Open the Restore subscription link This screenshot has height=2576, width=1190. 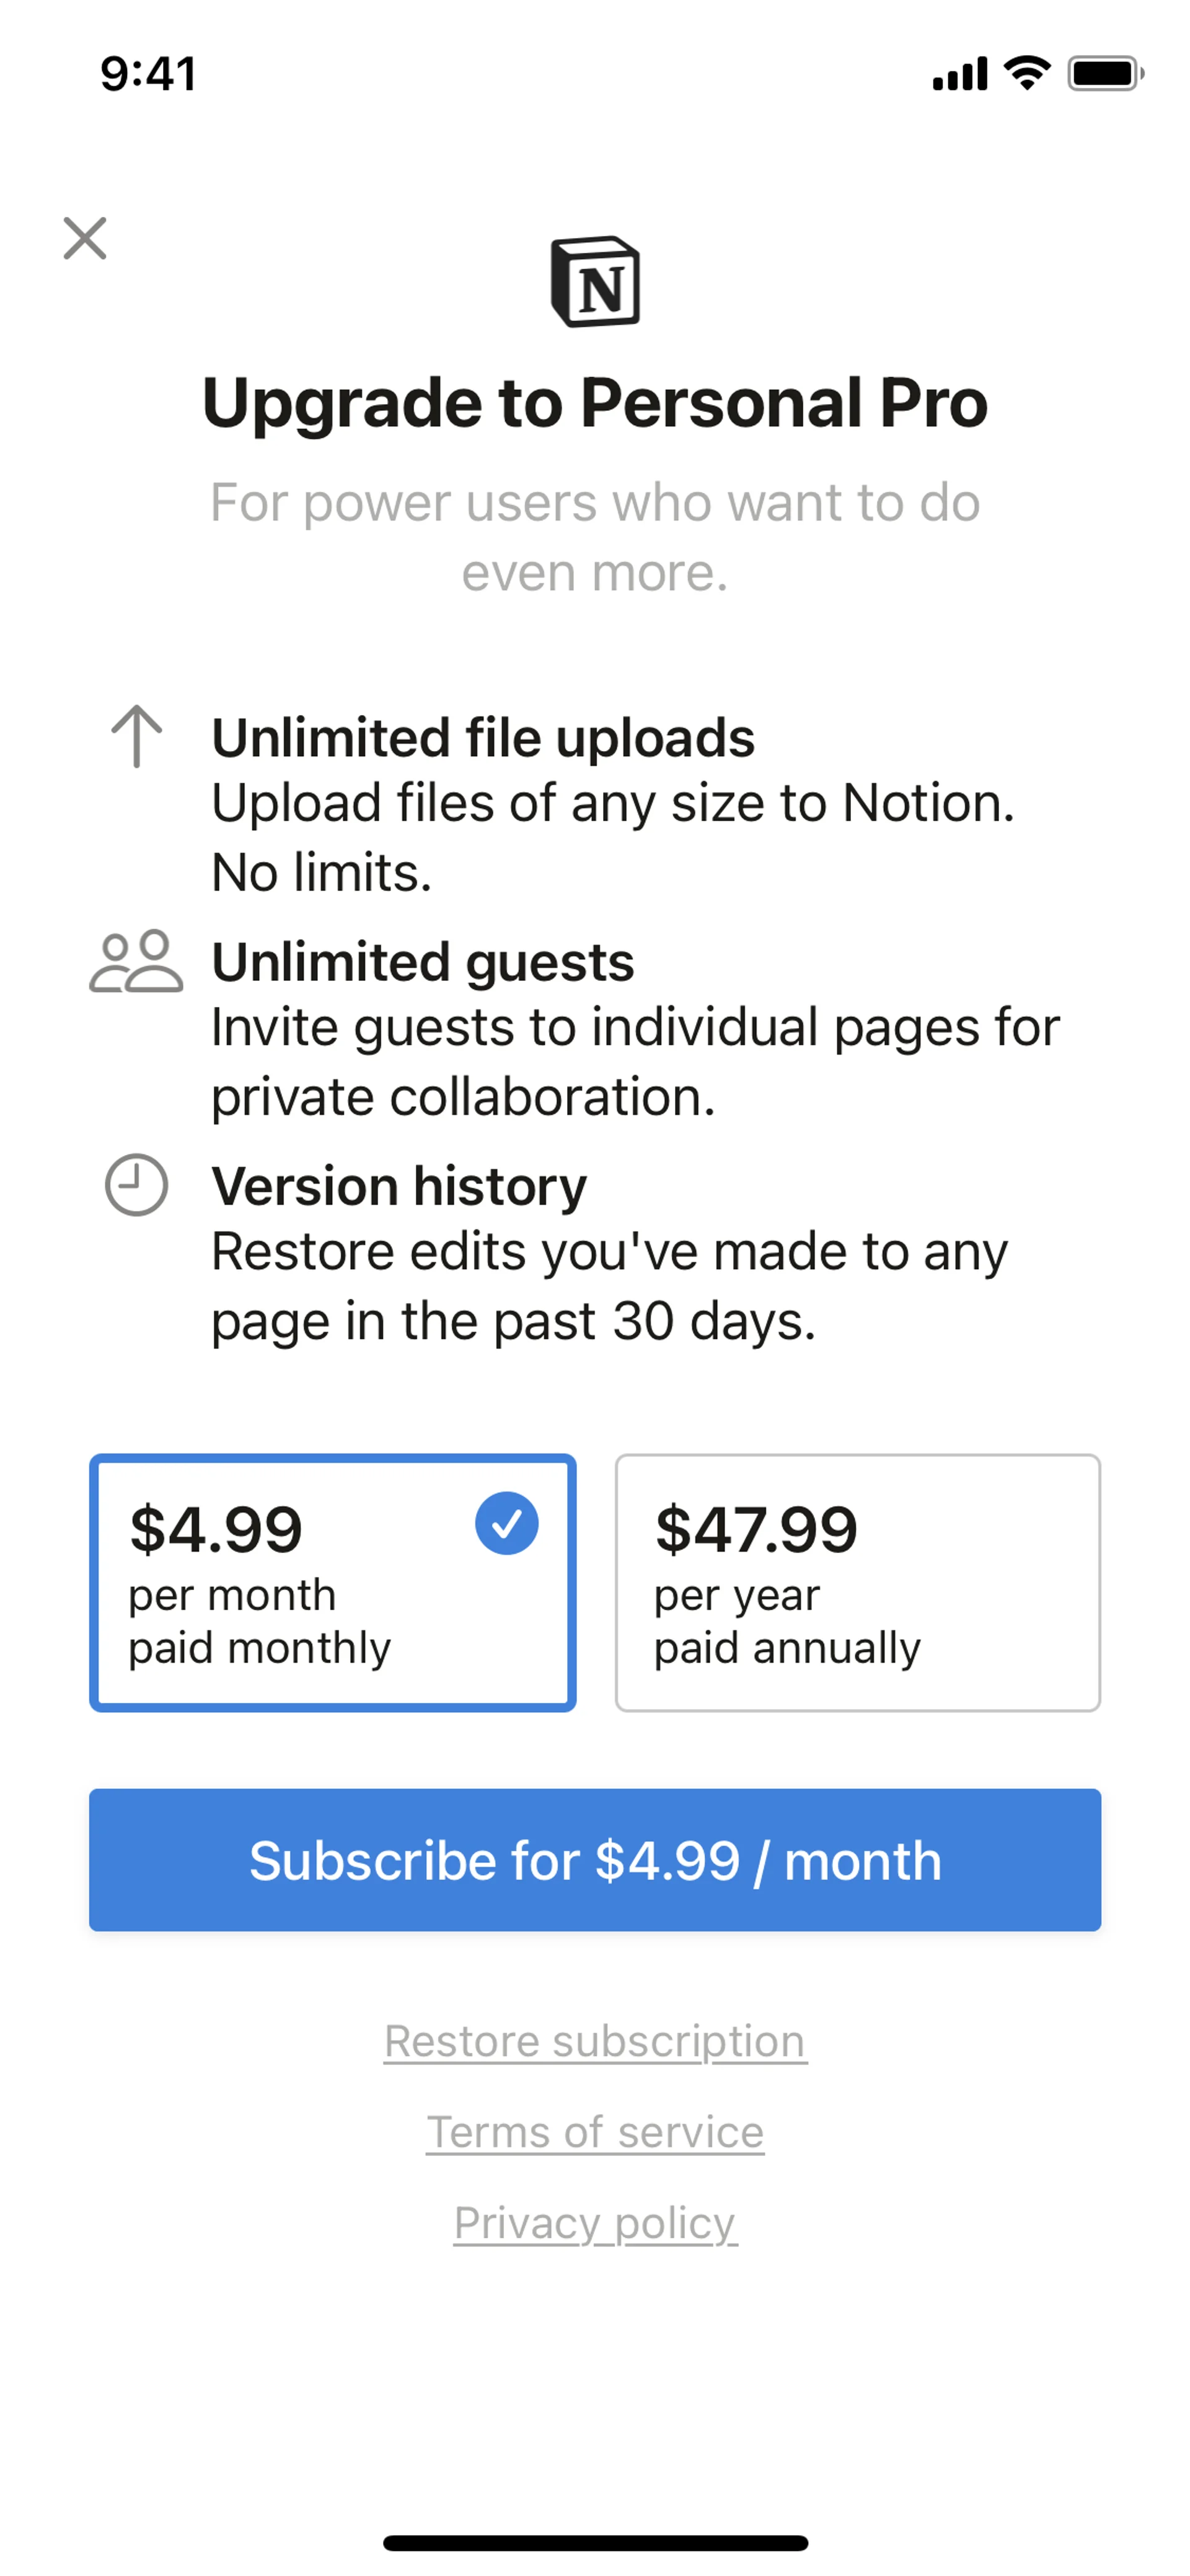click(x=595, y=2041)
